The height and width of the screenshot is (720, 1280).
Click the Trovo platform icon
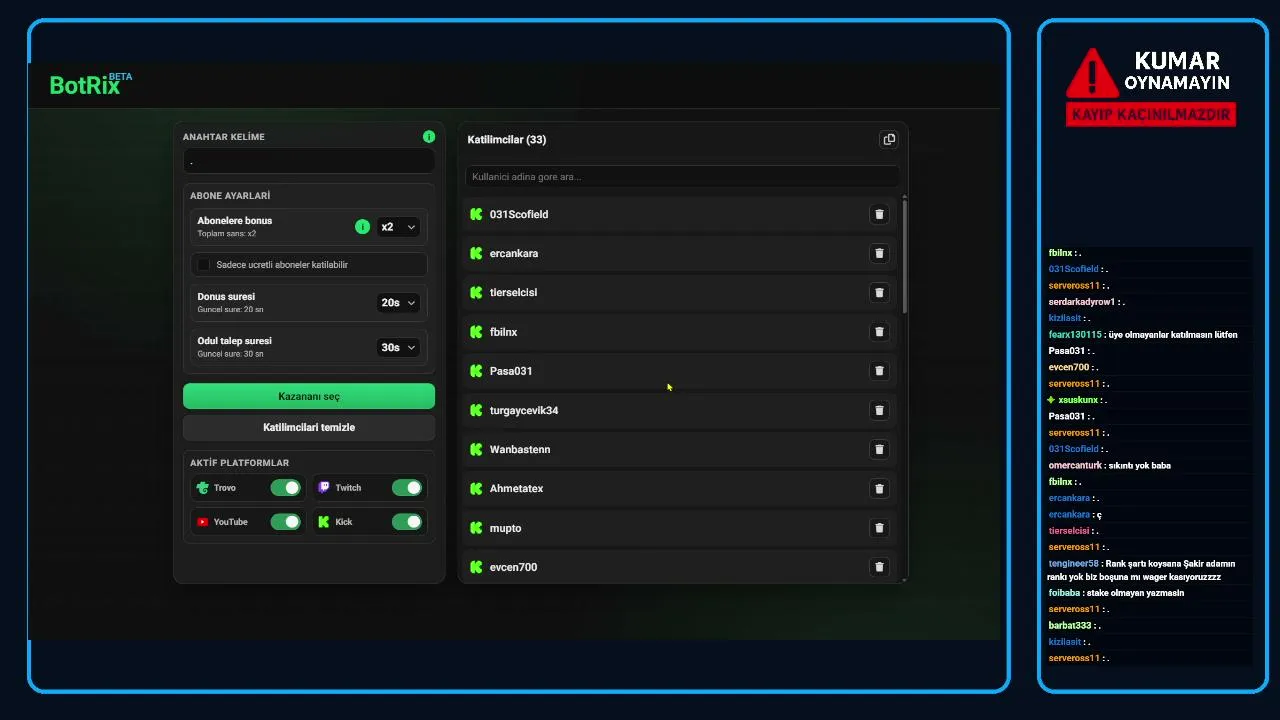tap(203, 488)
